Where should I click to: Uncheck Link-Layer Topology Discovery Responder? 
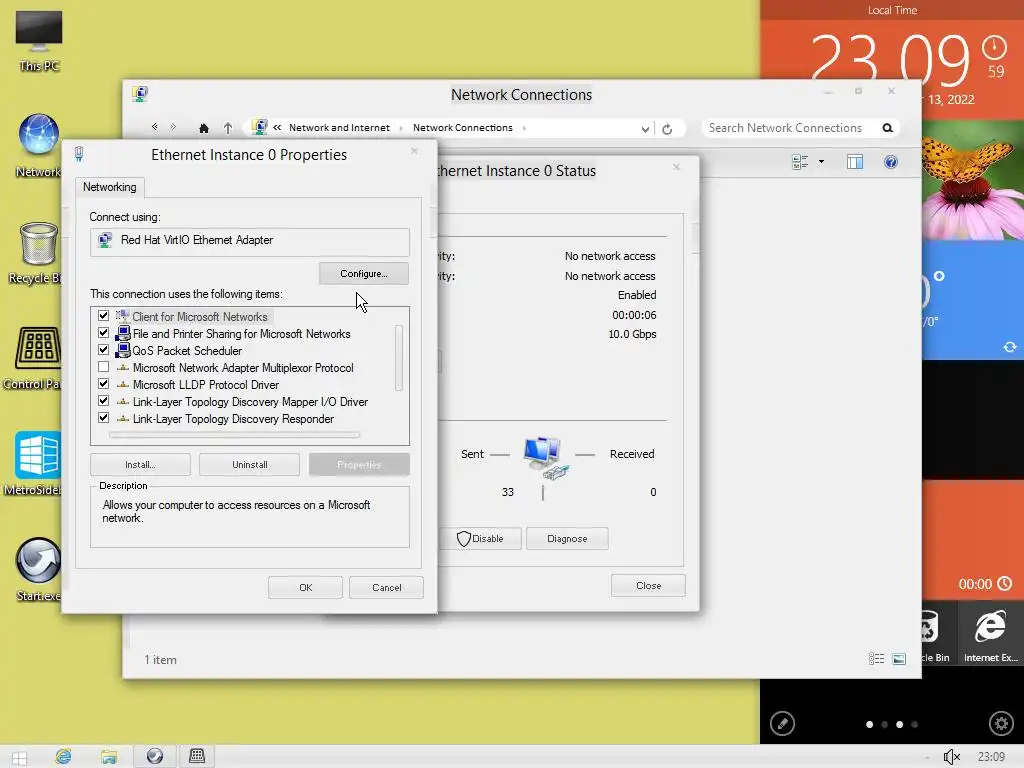103,417
